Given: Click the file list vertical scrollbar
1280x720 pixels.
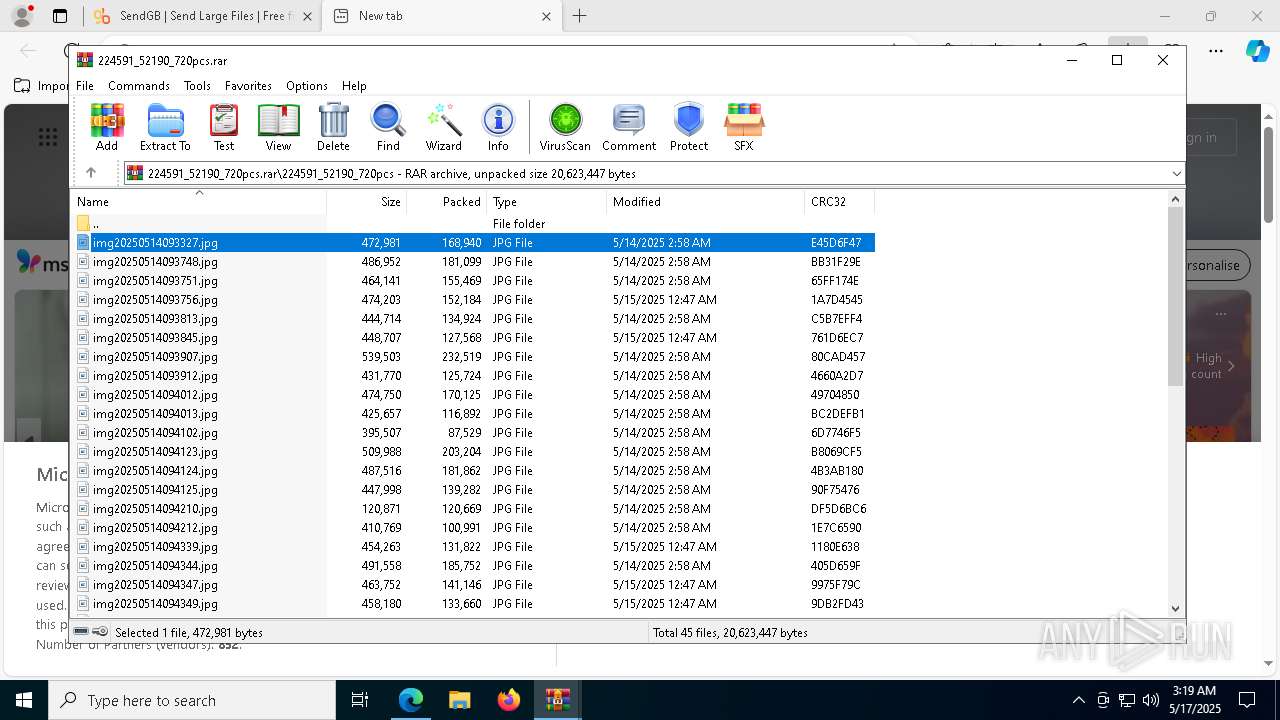Looking at the screenshot, I should [1175, 297].
